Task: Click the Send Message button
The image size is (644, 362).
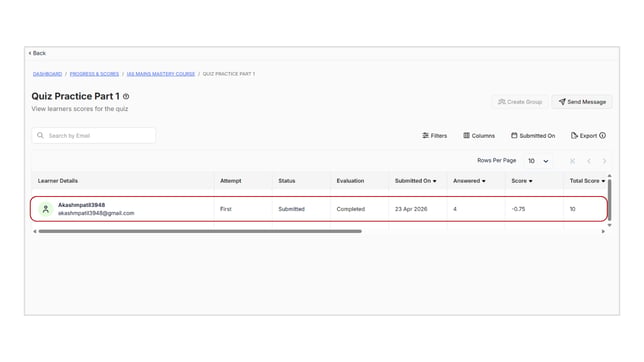Action: click(582, 102)
